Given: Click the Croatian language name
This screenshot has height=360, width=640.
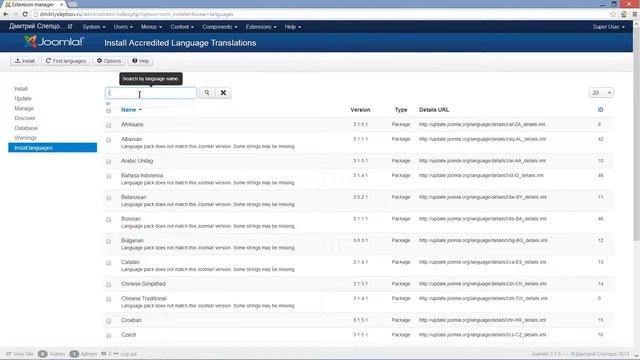Looking at the screenshot, I should click(x=131, y=320).
